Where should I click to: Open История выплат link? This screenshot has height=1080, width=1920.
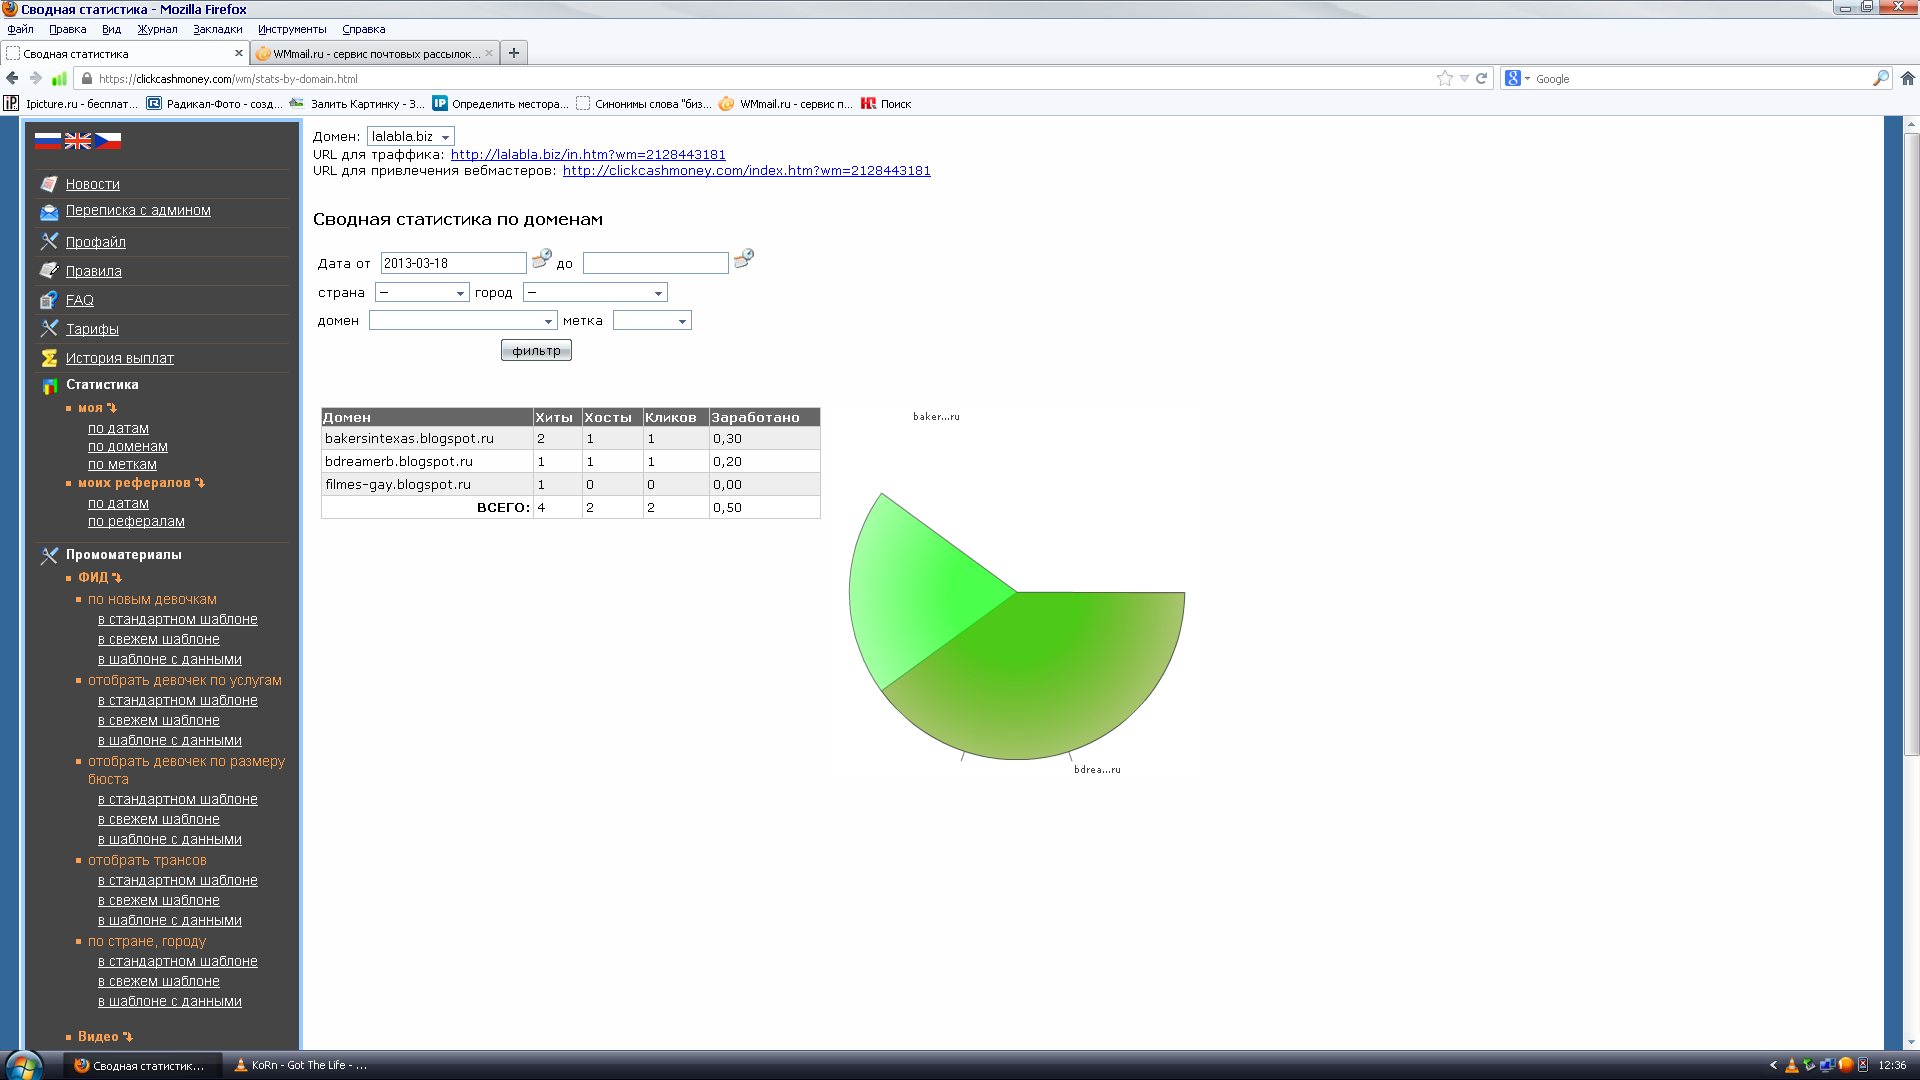pyautogui.click(x=120, y=358)
